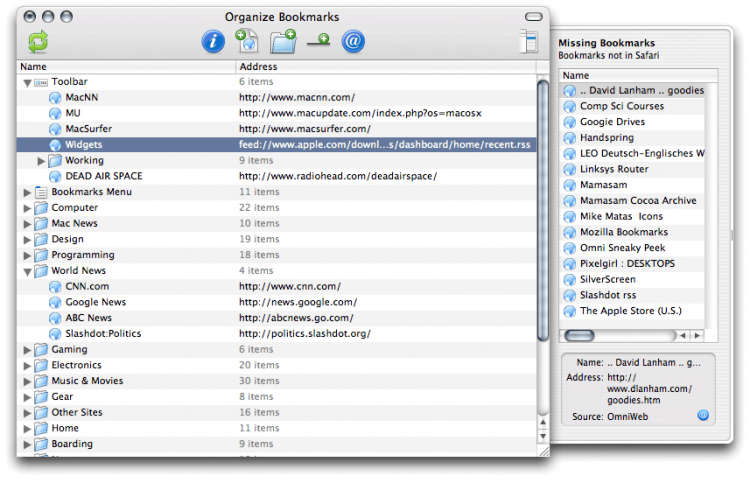Viewport: 750px width, 483px height.
Task: Click the new bookmark page icon
Action: point(247,41)
